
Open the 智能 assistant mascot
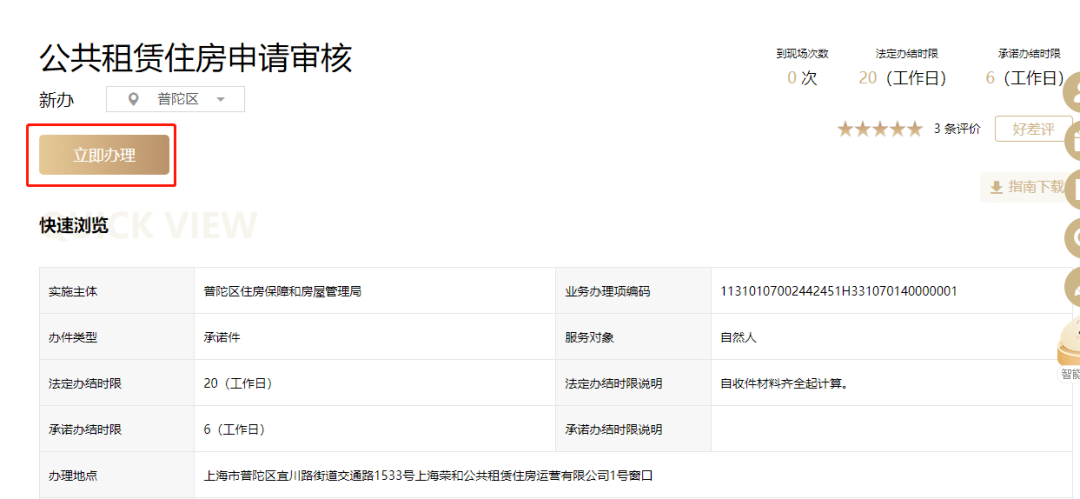point(1069,350)
